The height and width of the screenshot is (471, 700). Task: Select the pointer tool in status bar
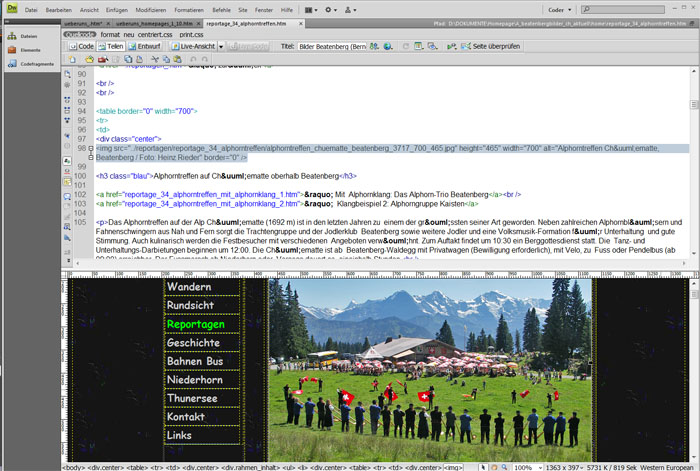click(x=483, y=467)
